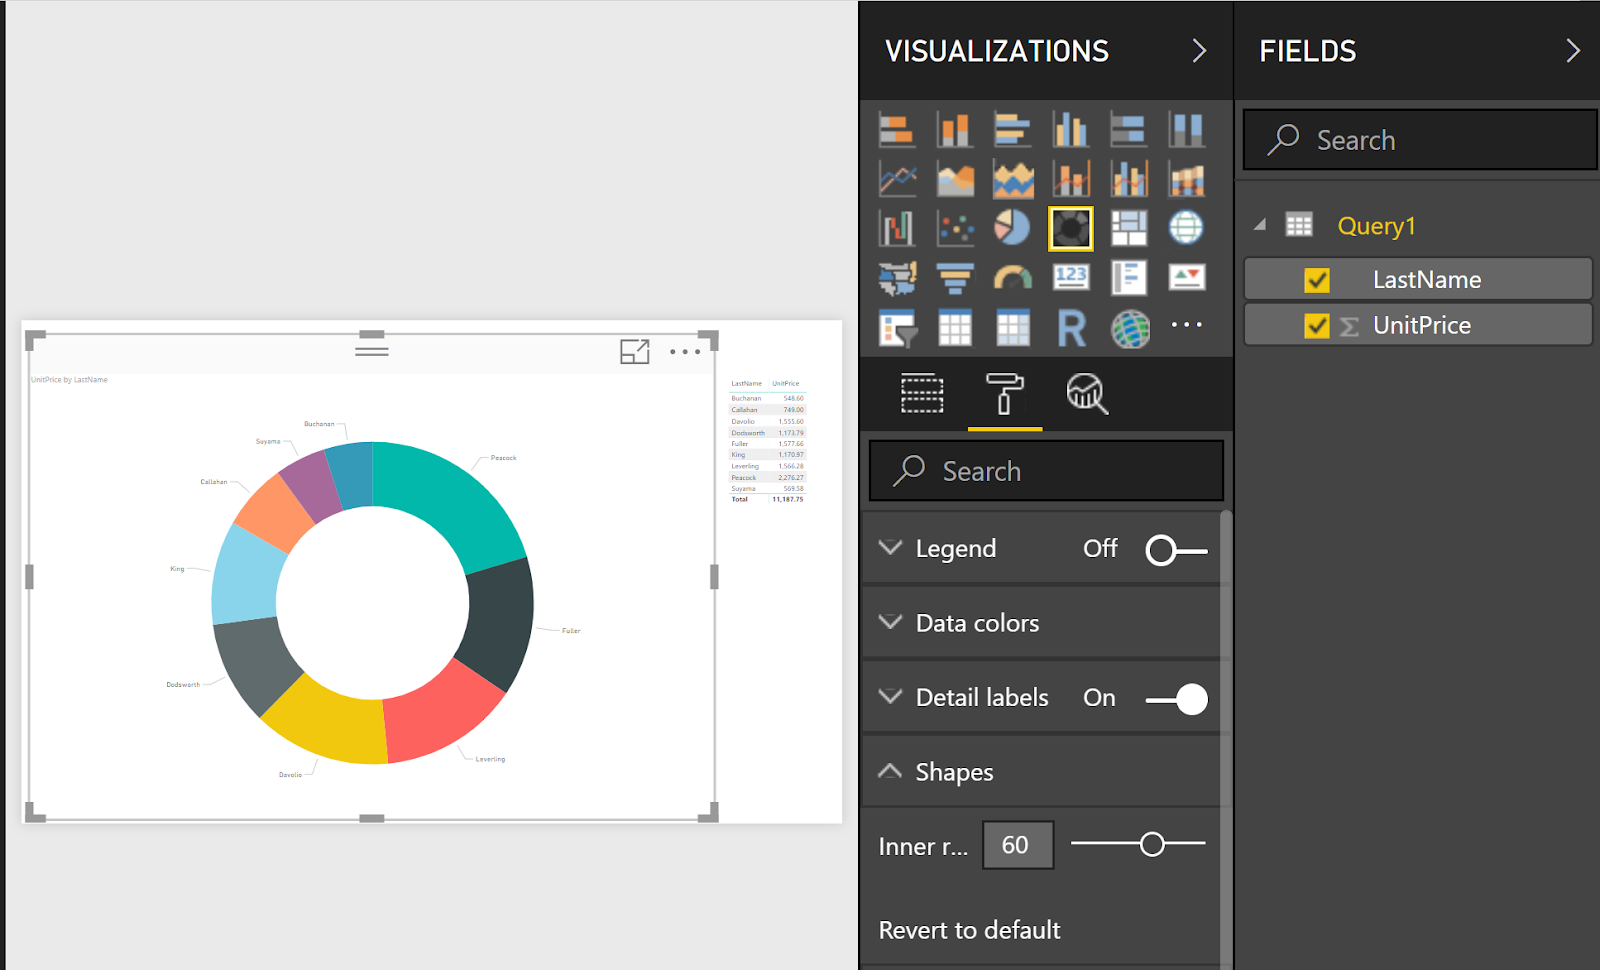The height and width of the screenshot is (970, 1600).
Task: Collapse the Query1 table
Action: (x=1260, y=224)
